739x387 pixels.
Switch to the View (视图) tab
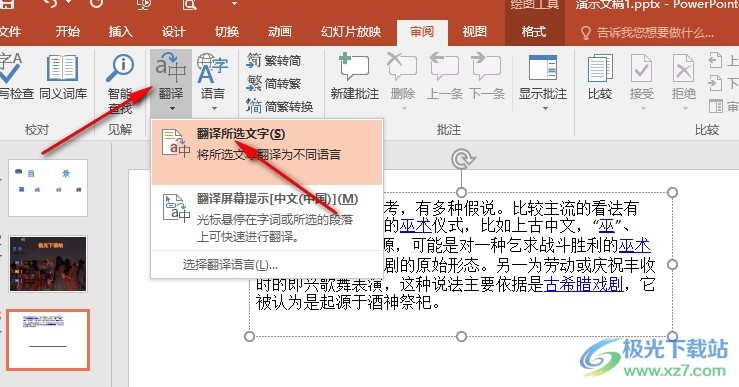click(474, 32)
